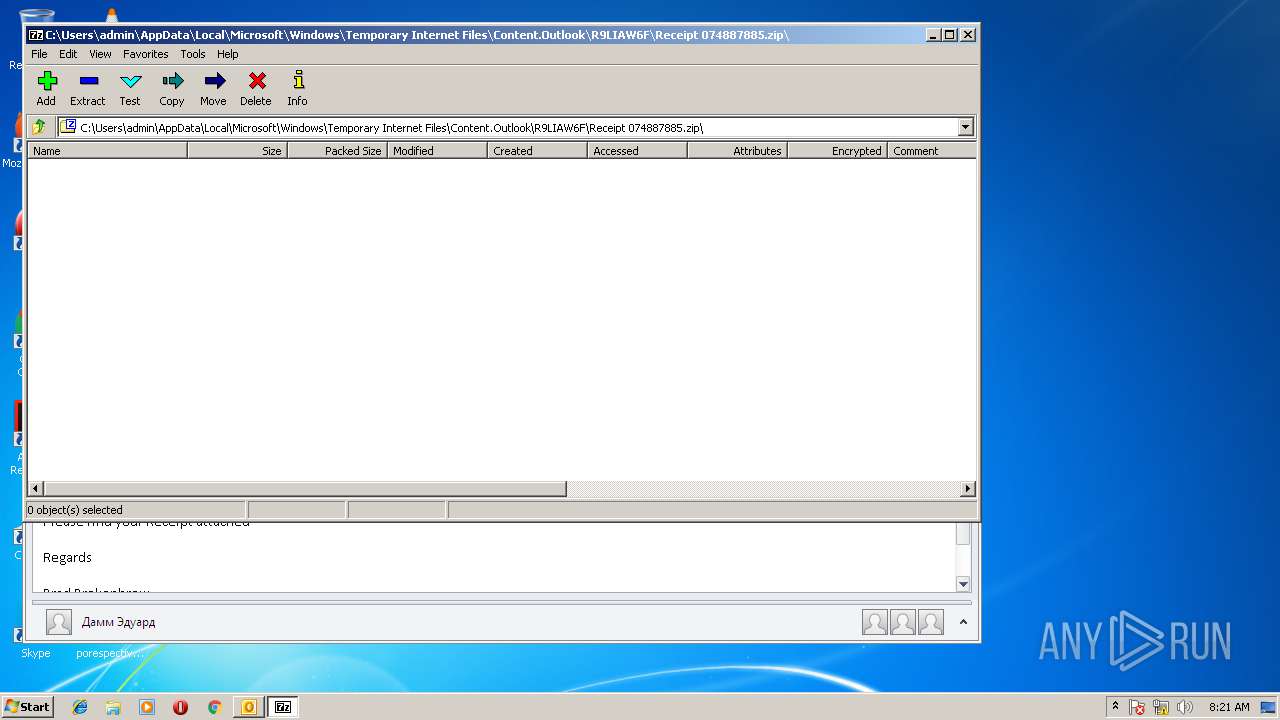Click sender contact photo in Outlook
The image size is (1280, 720).
coord(59,622)
